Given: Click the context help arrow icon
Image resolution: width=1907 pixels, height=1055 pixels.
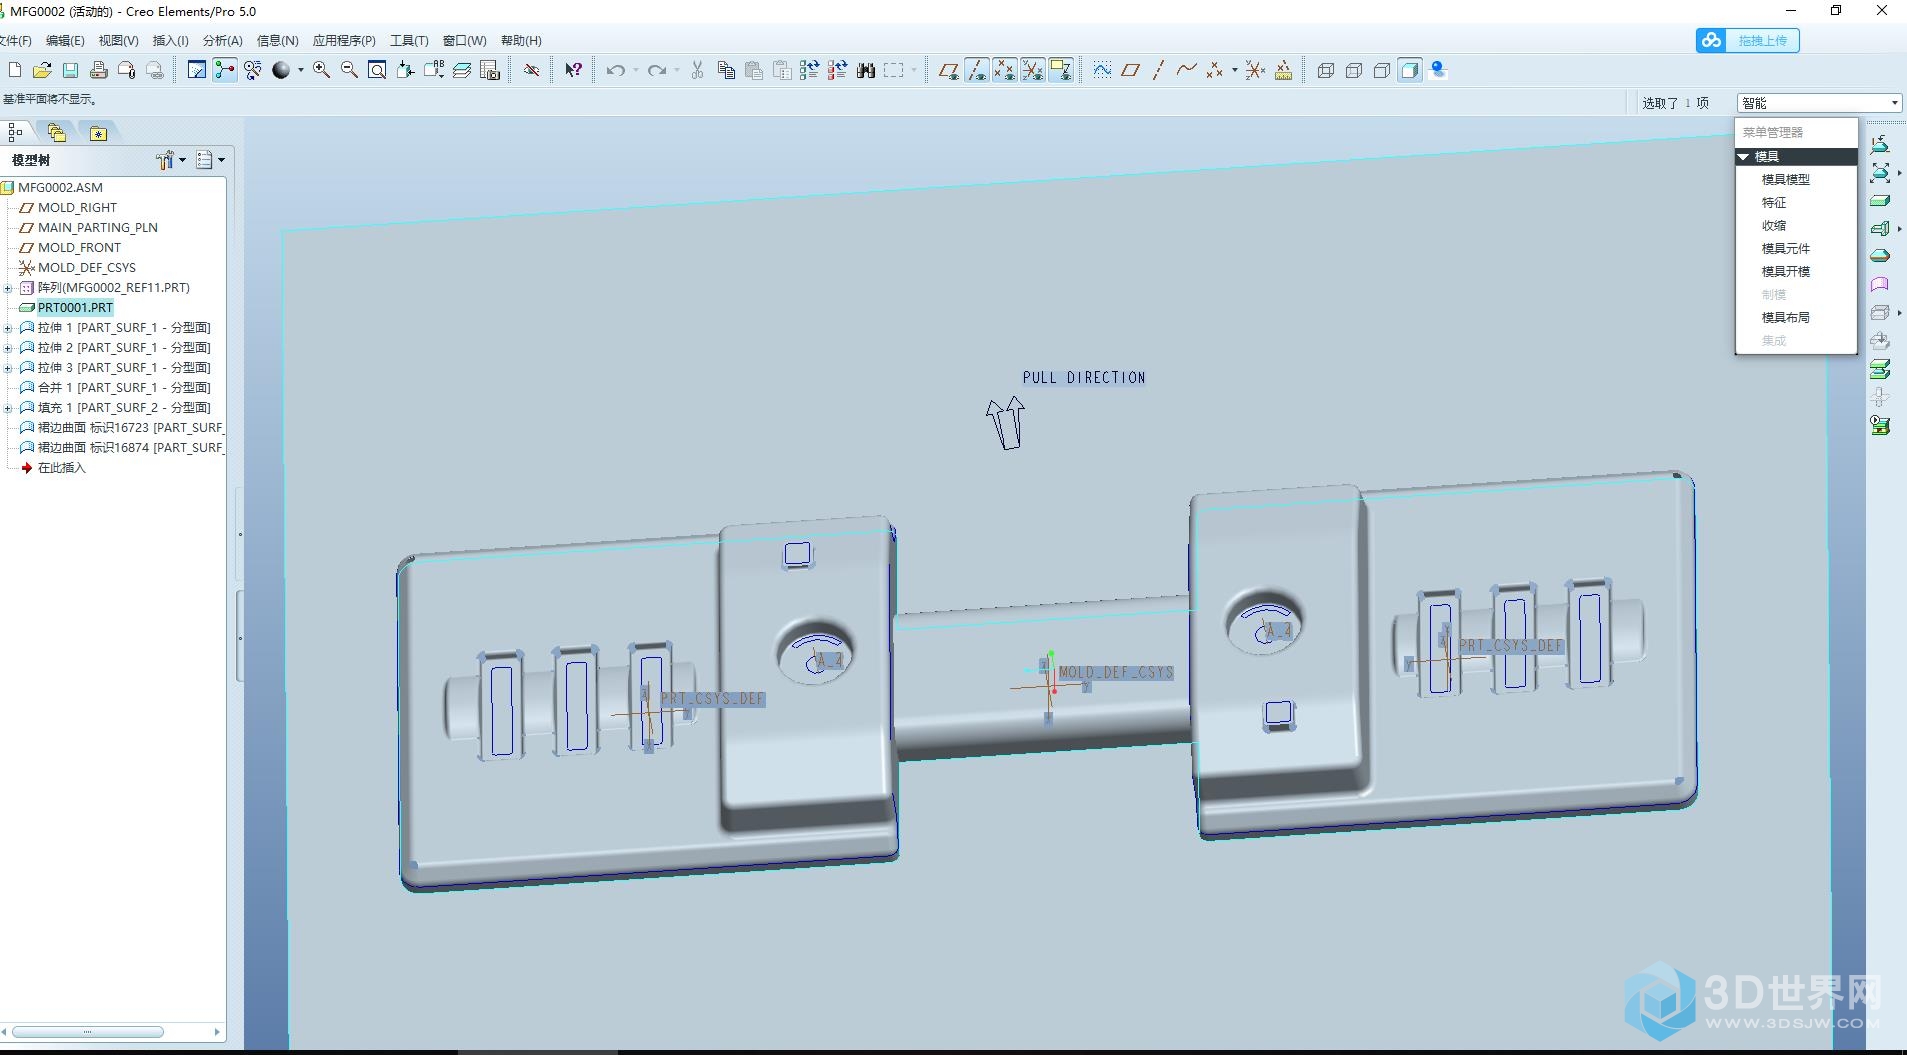Looking at the screenshot, I should (x=573, y=70).
